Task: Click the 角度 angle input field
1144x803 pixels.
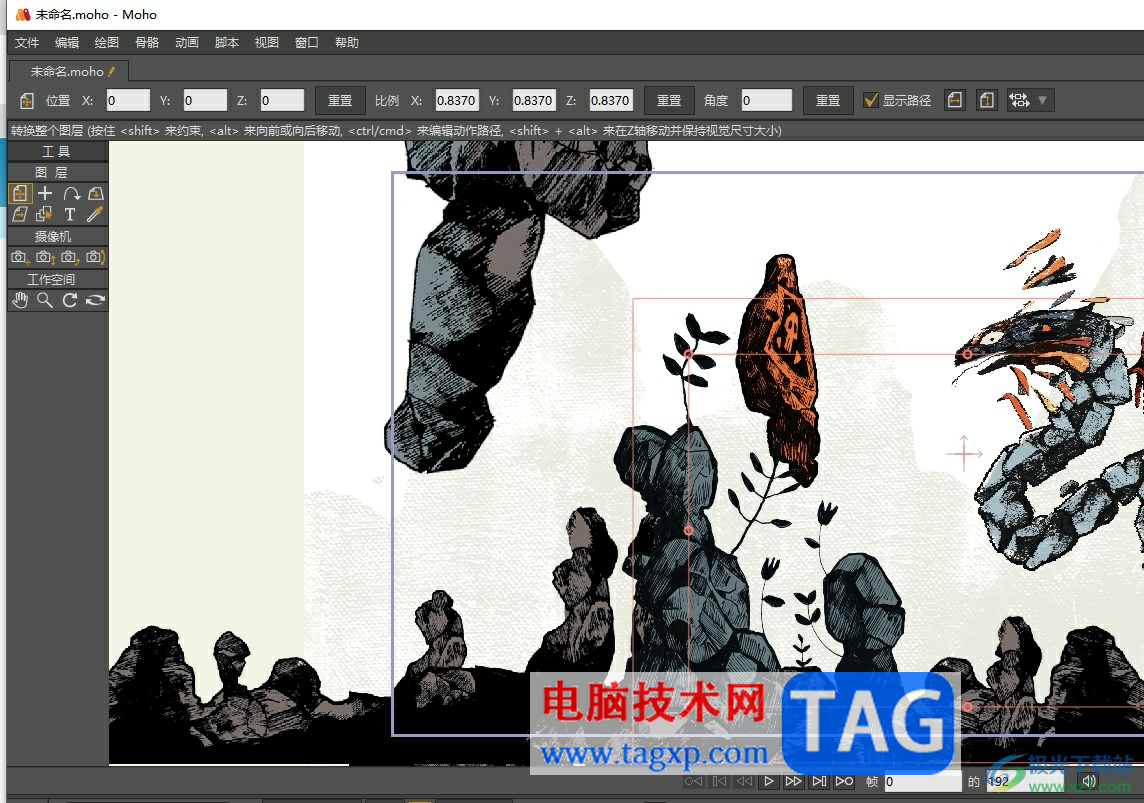Action: point(767,101)
